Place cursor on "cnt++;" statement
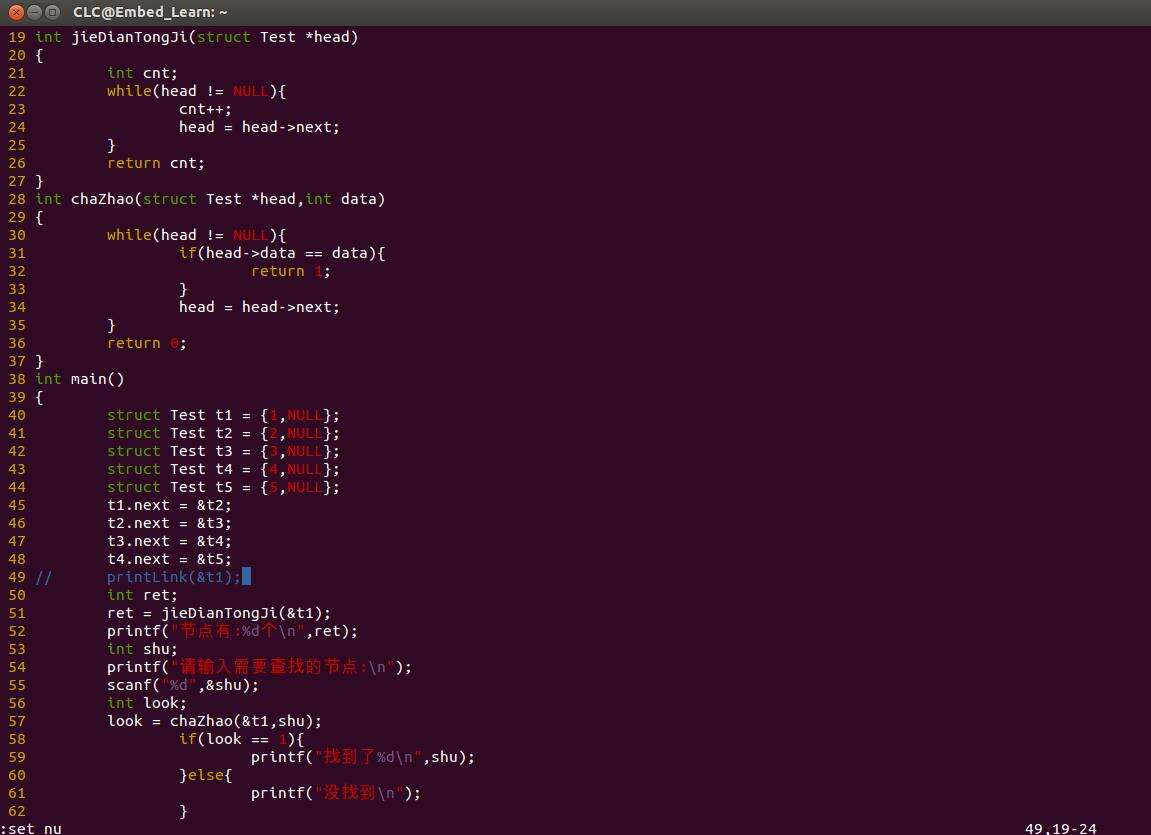The height and width of the screenshot is (835, 1151). coord(205,109)
